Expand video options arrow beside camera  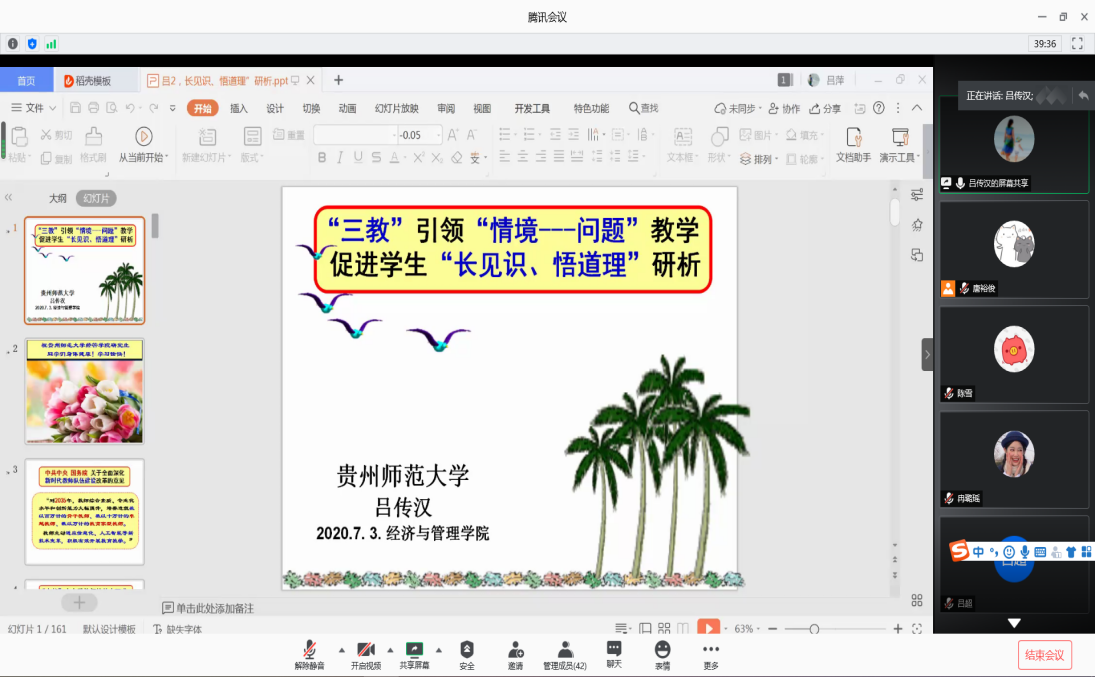[390, 649]
